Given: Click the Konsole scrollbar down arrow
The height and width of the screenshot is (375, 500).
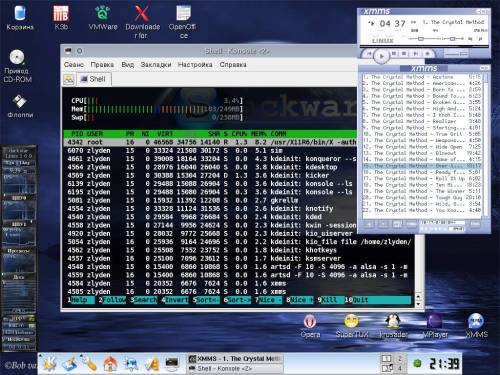Looking at the screenshot, I should click(418, 304).
